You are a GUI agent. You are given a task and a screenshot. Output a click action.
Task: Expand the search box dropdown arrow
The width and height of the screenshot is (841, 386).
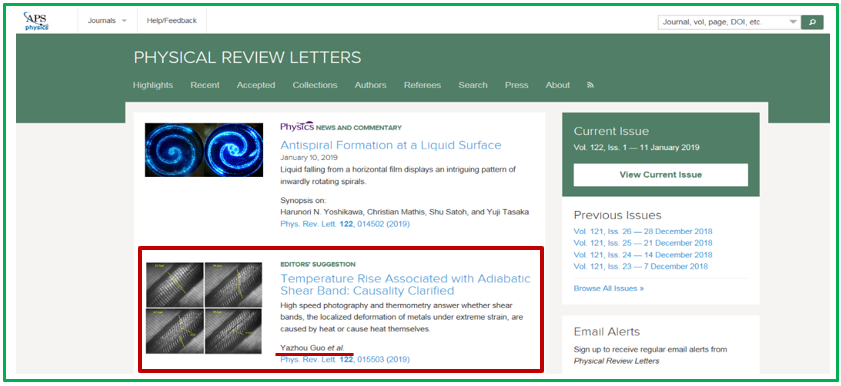point(793,23)
